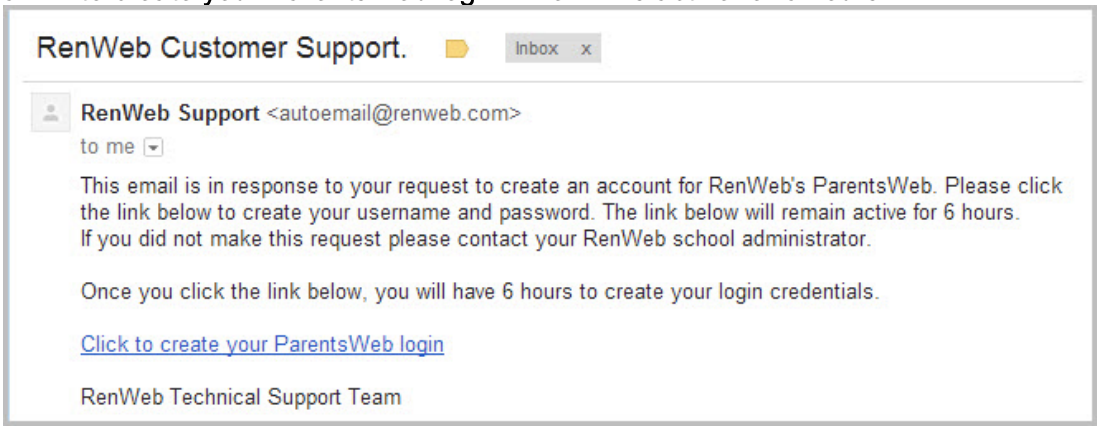Remove the Inbox label with the x
This screenshot has width=1100, height=428.
click(x=586, y=49)
